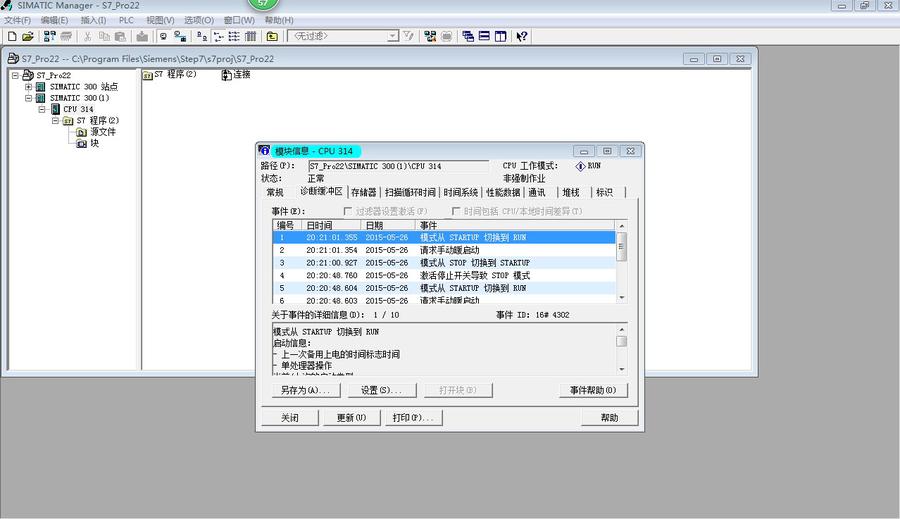The height and width of the screenshot is (519, 900).
Task: Open the 视图(V) menu
Action: tap(160, 20)
